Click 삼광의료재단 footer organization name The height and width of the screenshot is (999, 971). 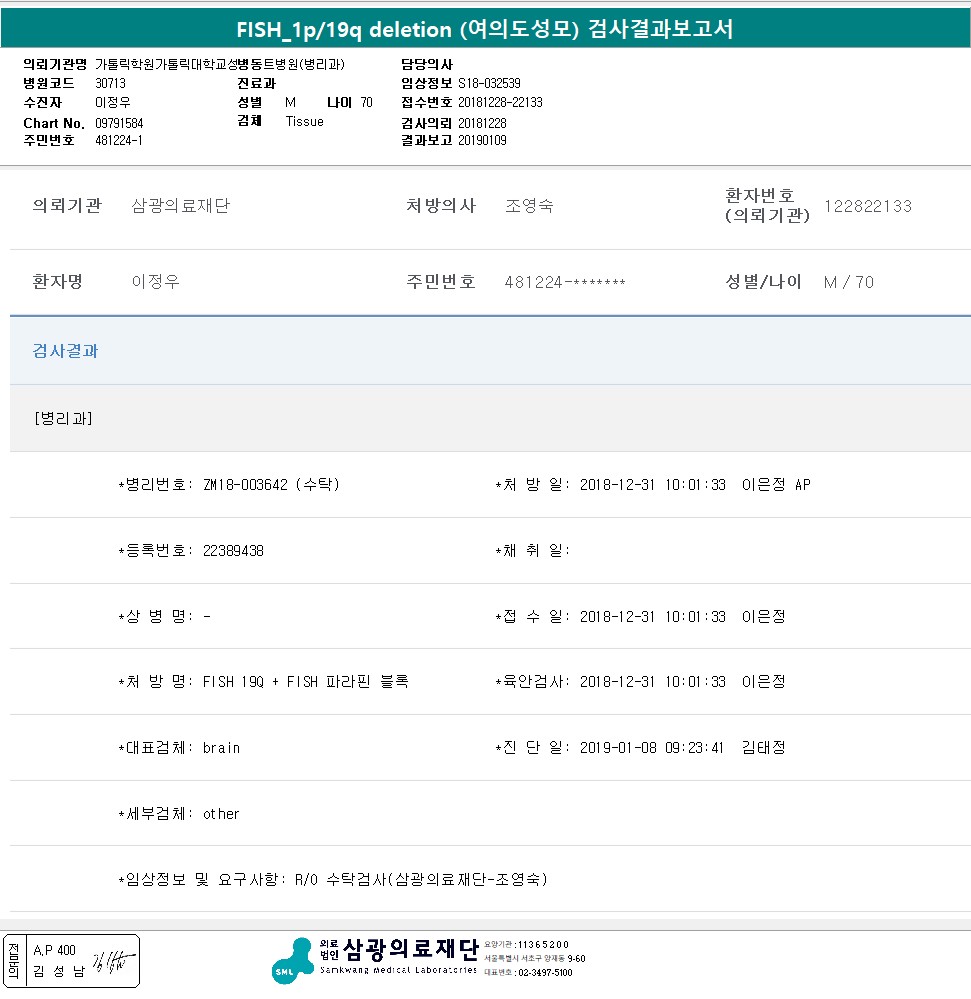[410, 949]
